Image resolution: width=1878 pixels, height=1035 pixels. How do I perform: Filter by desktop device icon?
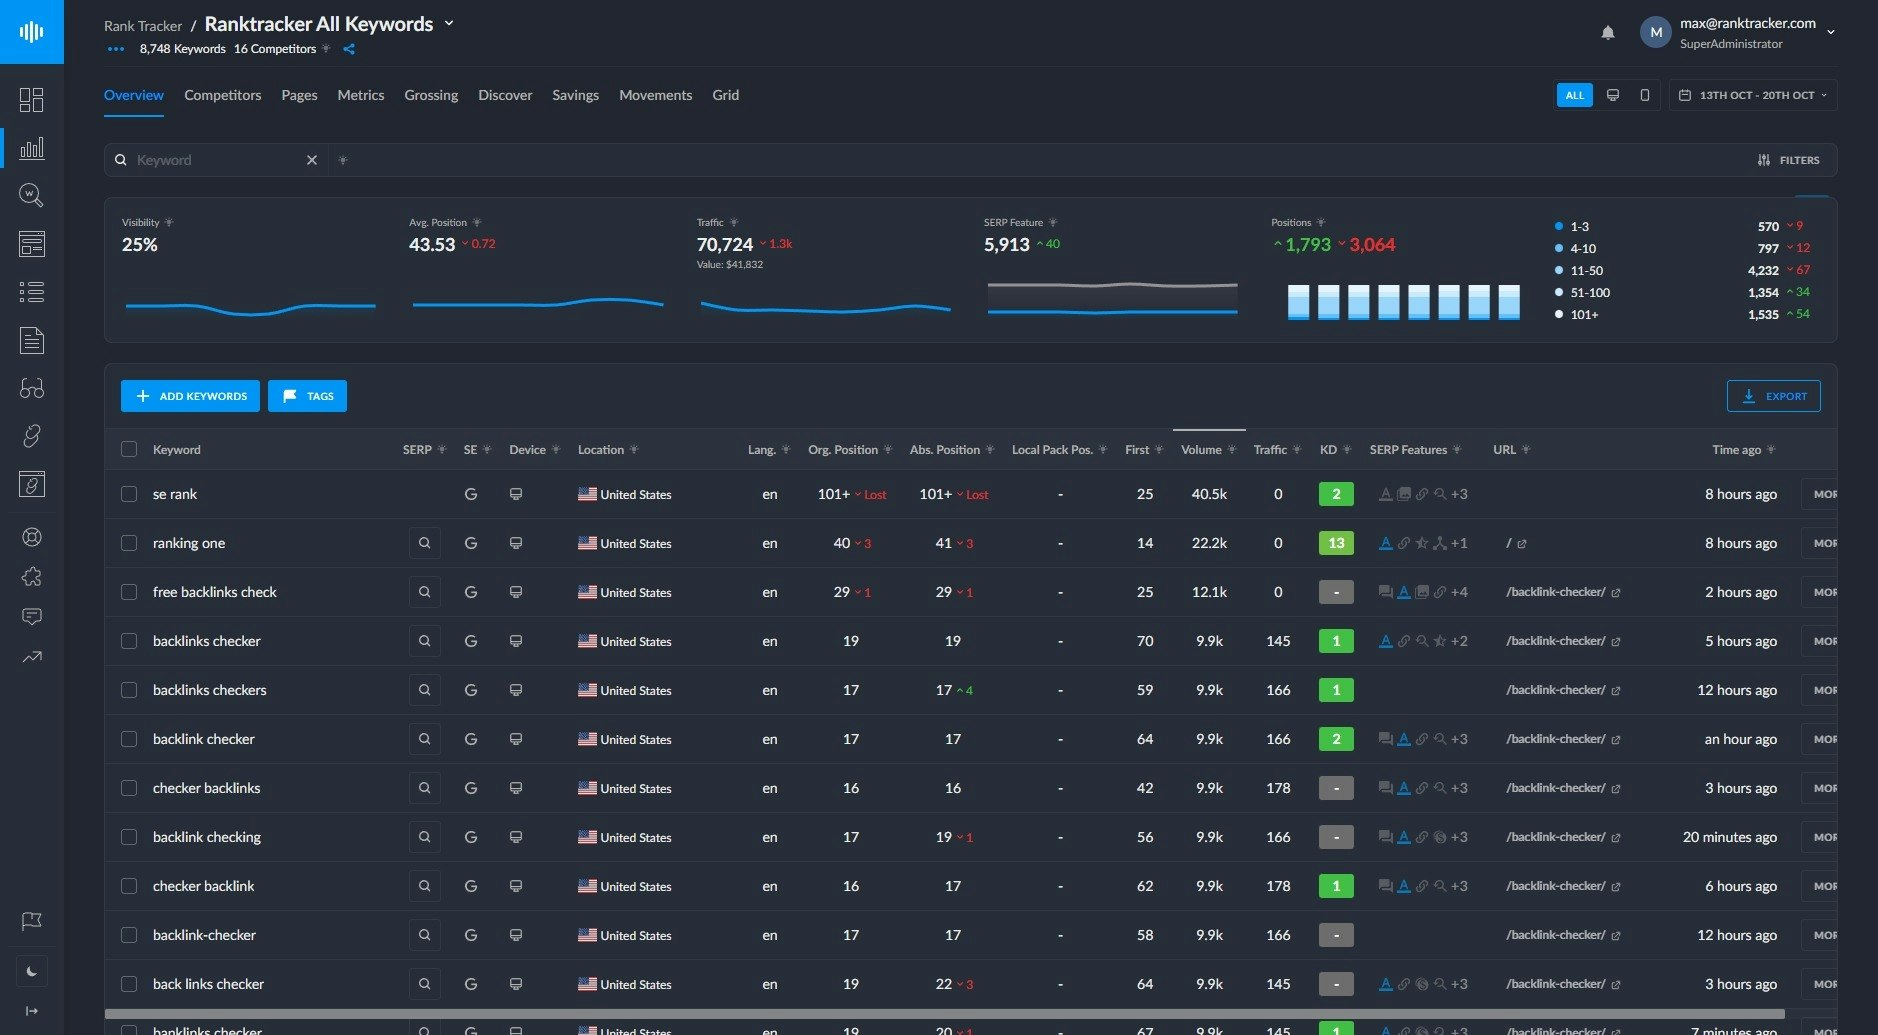[x=1613, y=95]
